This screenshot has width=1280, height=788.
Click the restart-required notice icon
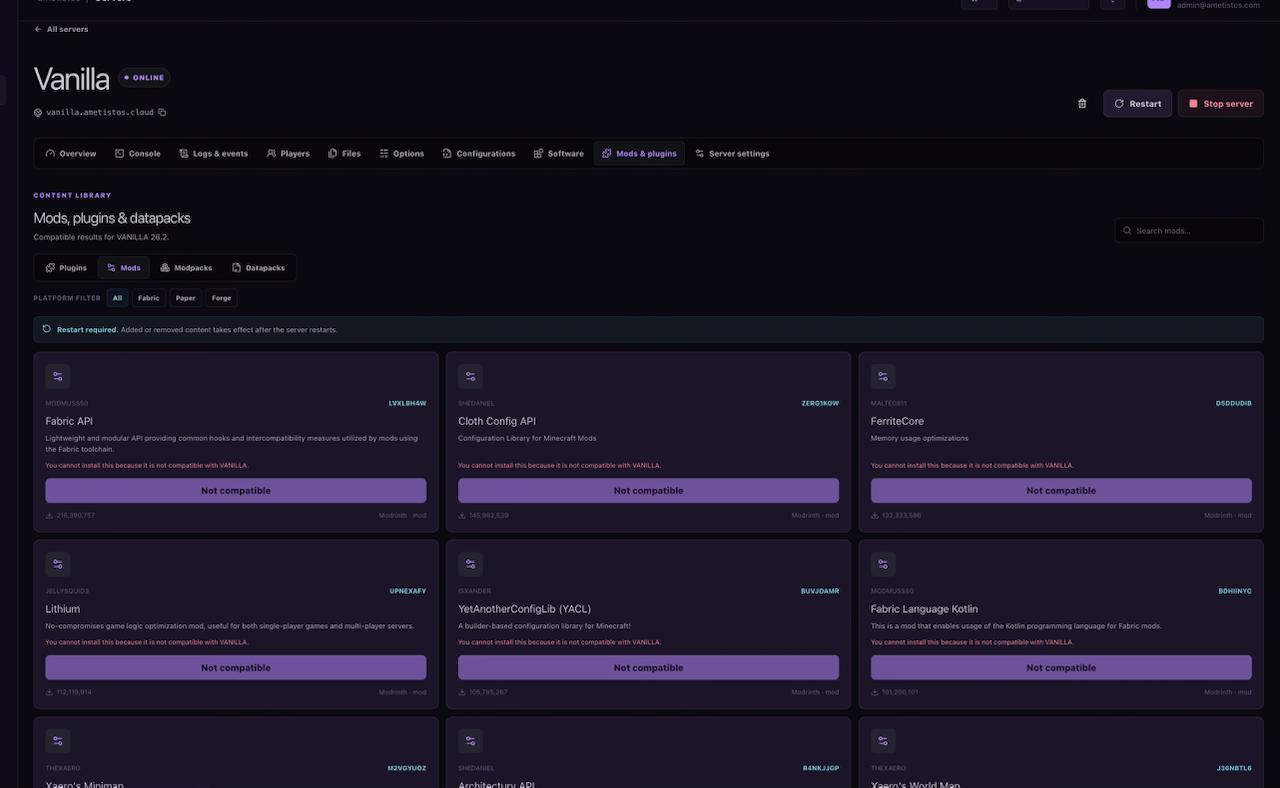point(47,329)
